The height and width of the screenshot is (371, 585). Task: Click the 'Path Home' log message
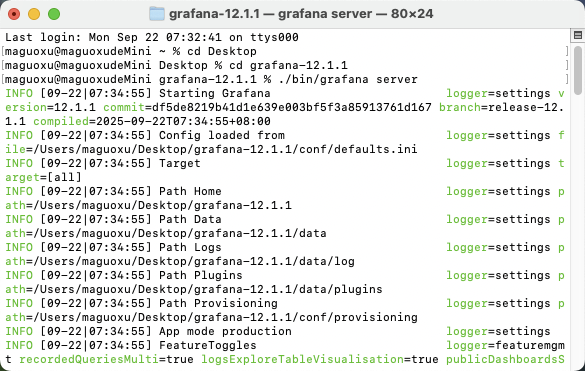tap(190, 191)
